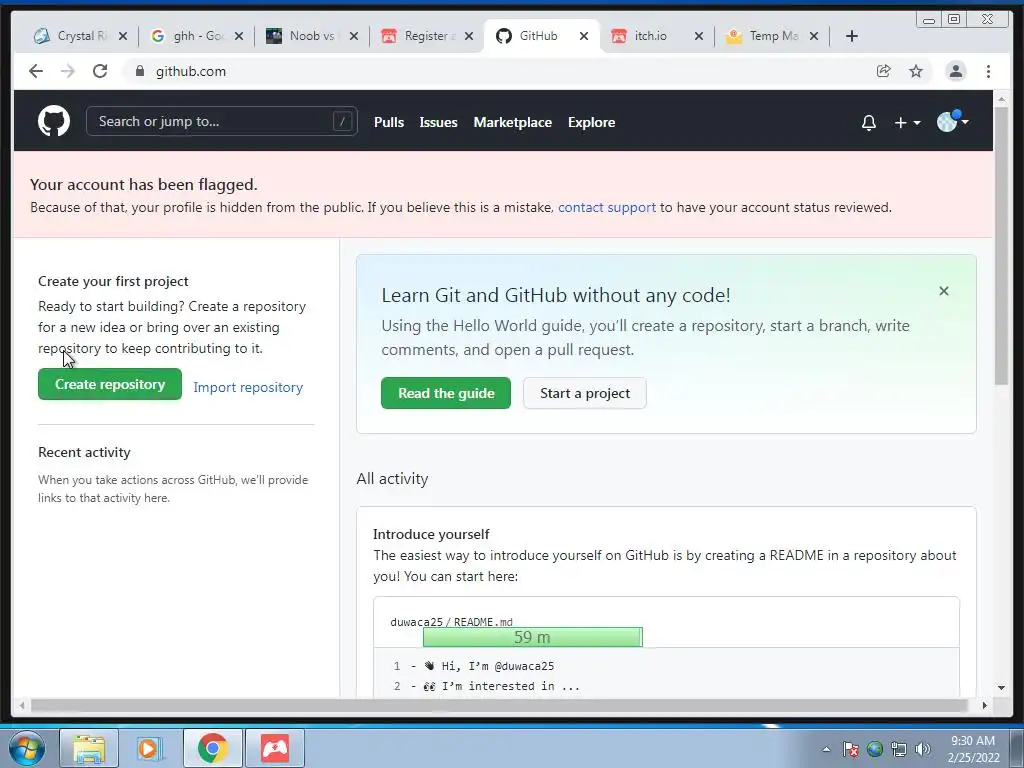The height and width of the screenshot is (768, 1024).
Task: Click the Introduce yourself heading
Action: click(431, 534)
